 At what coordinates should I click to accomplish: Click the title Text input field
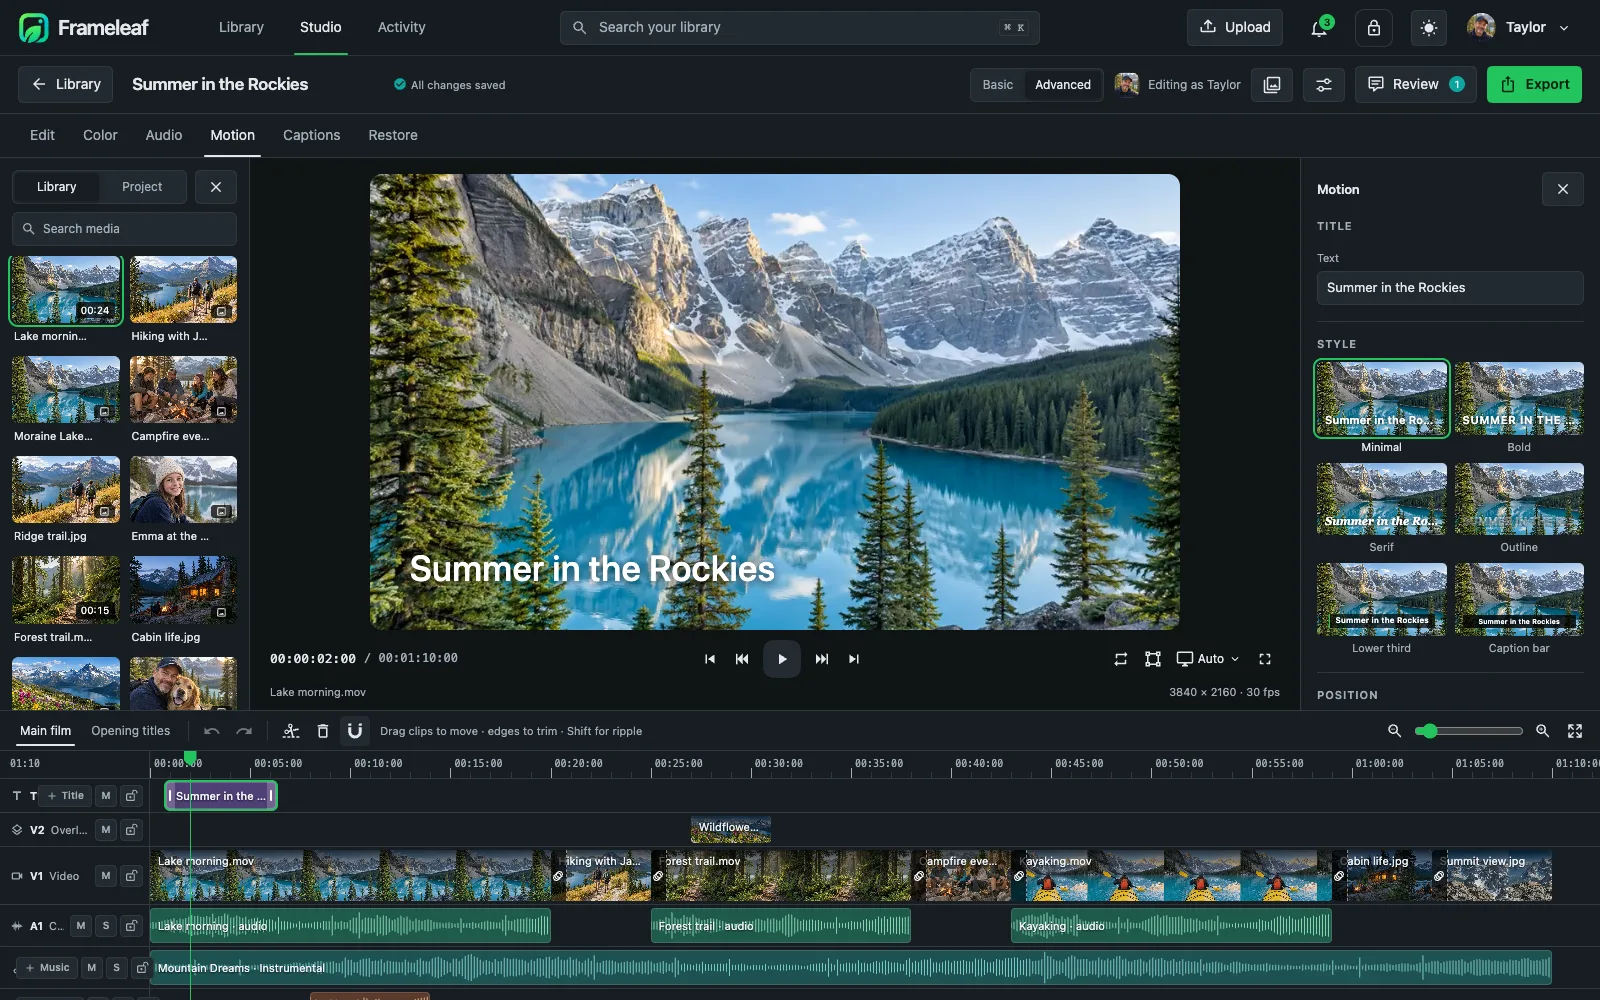coord(1450,288)
